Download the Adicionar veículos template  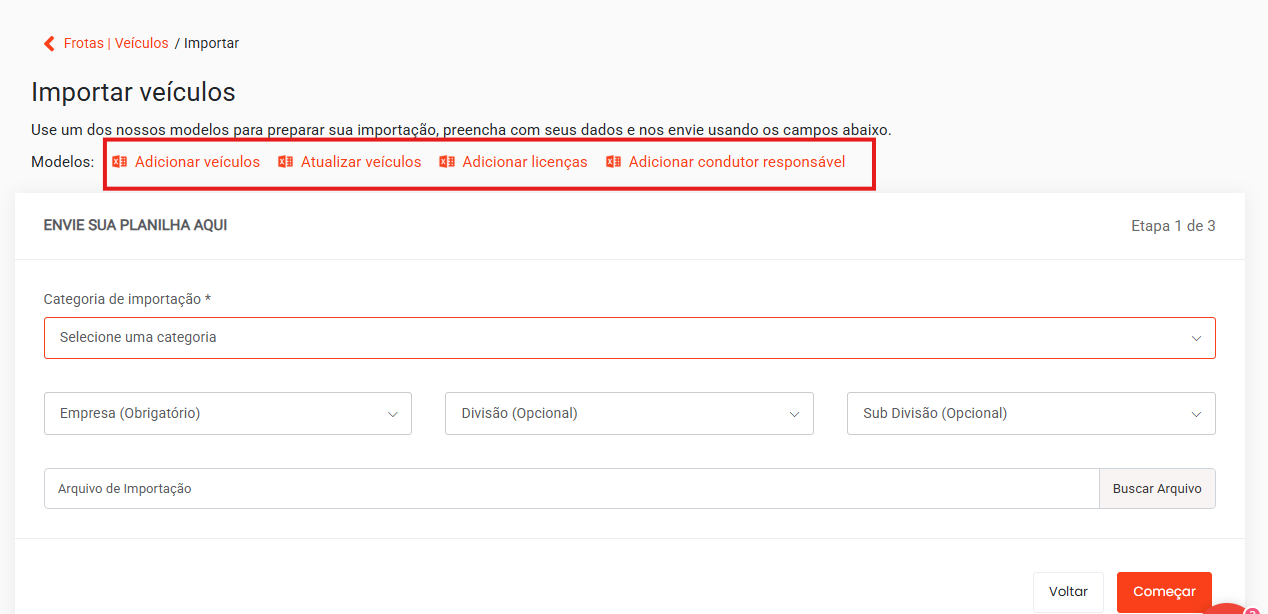197,162
